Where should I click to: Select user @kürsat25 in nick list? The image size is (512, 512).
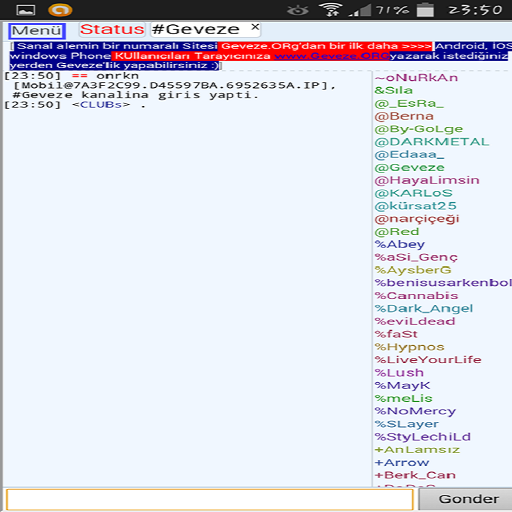415,206
